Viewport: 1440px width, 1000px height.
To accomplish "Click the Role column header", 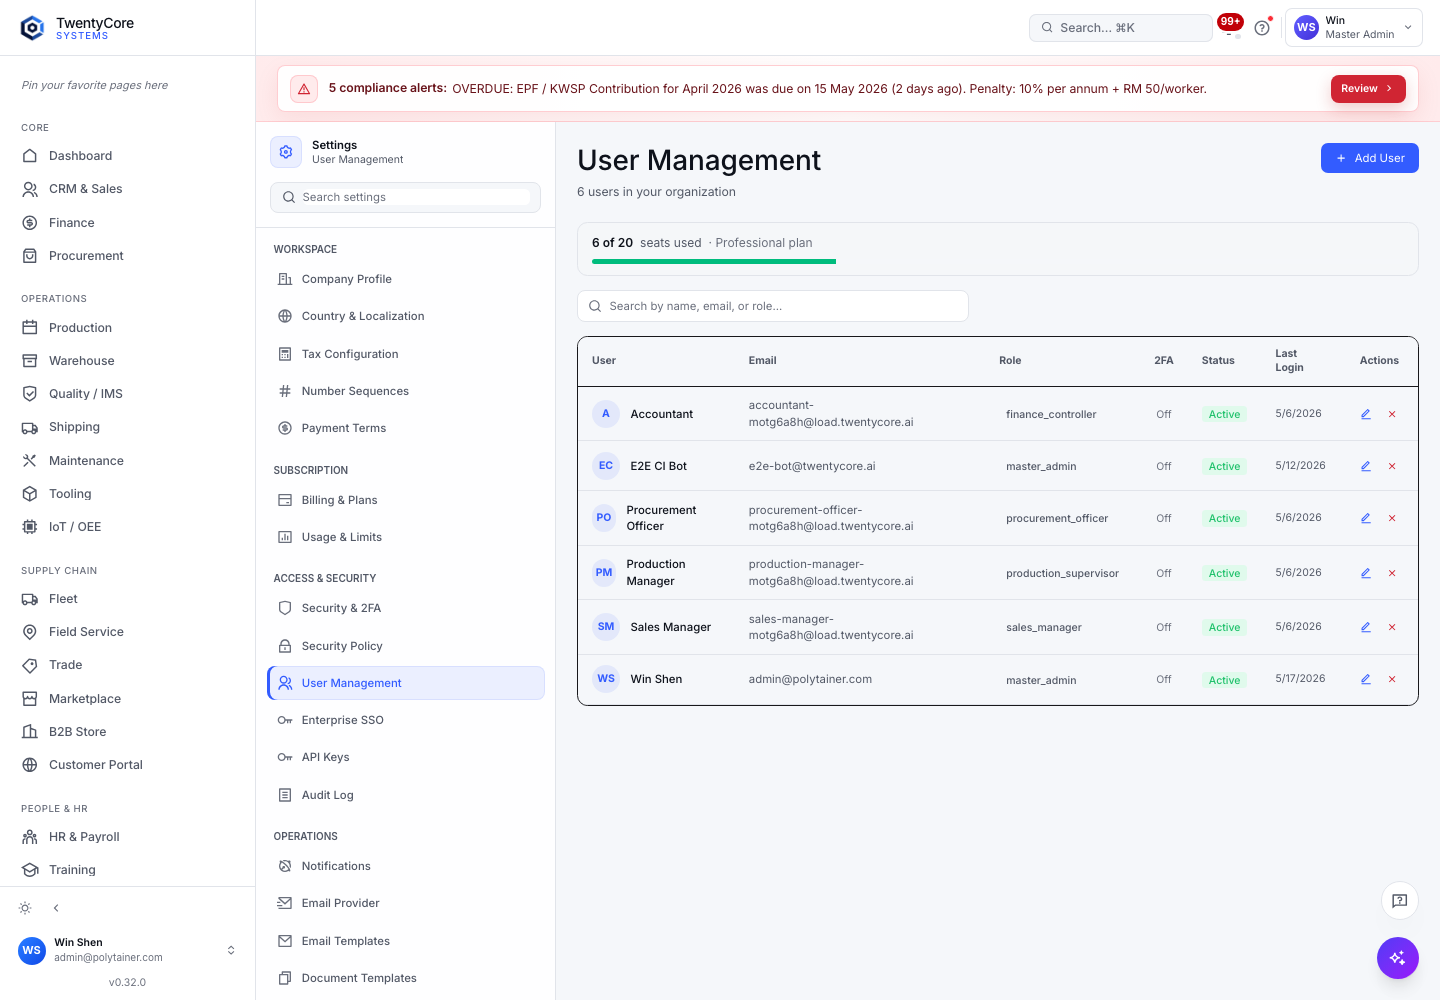I will [1010, 361].
